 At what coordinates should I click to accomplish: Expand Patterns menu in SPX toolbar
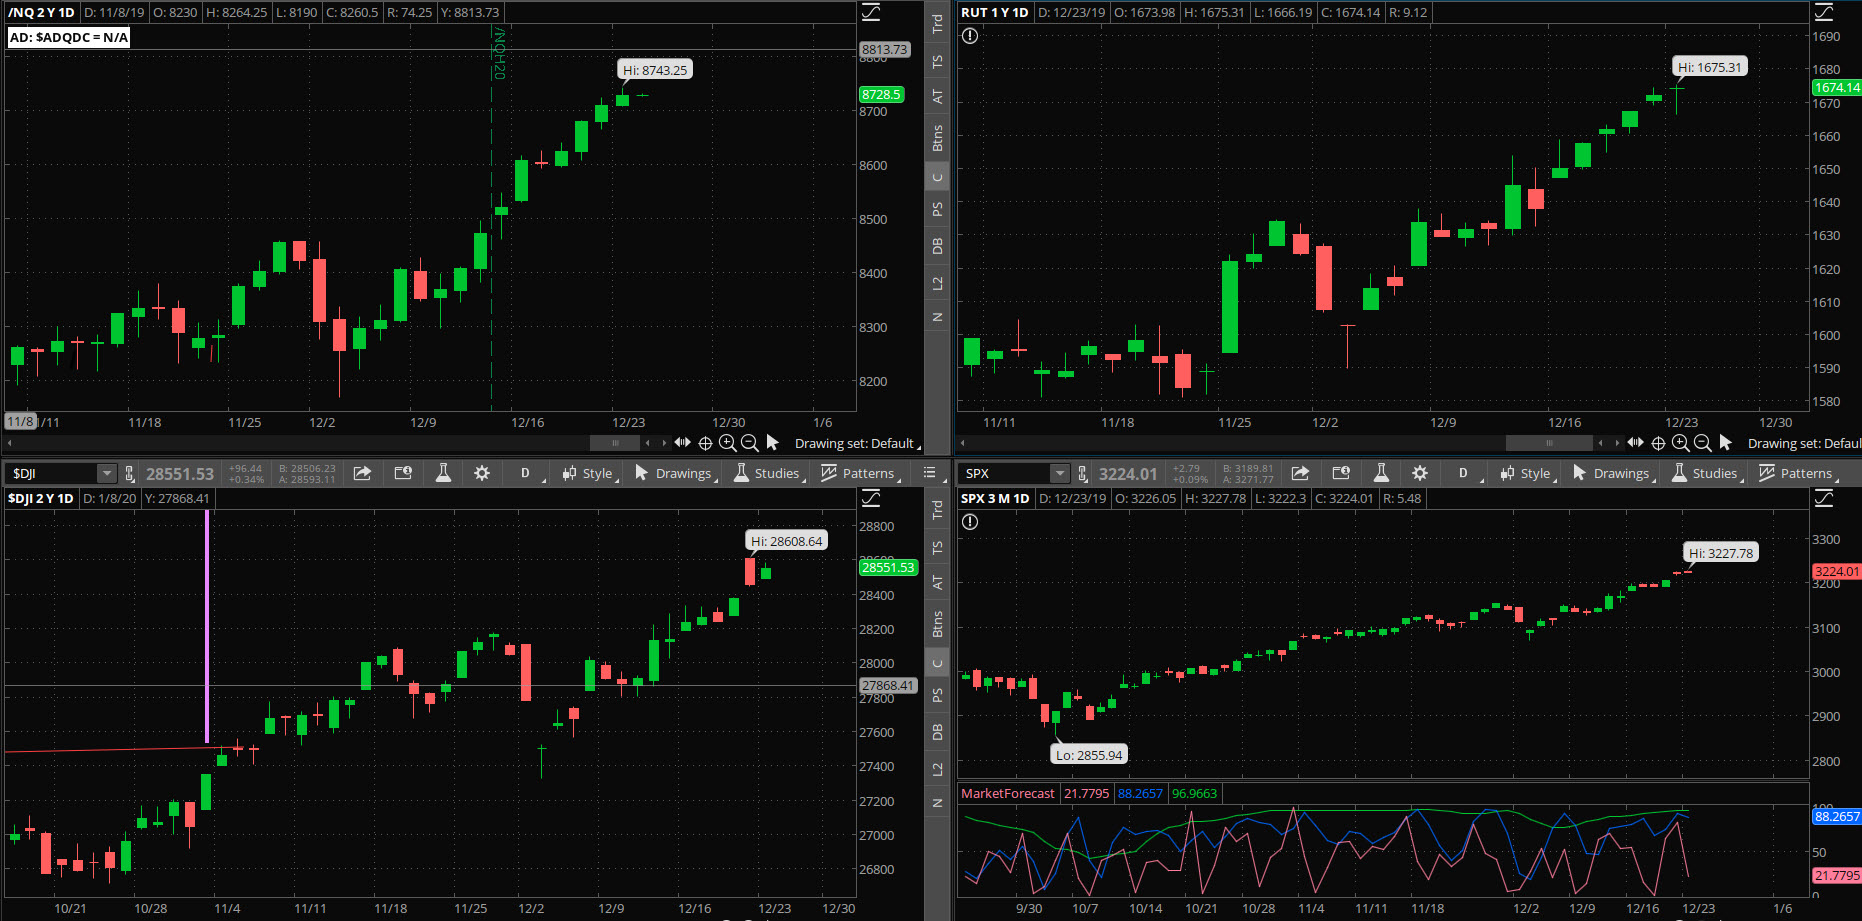coord(1798,473)
